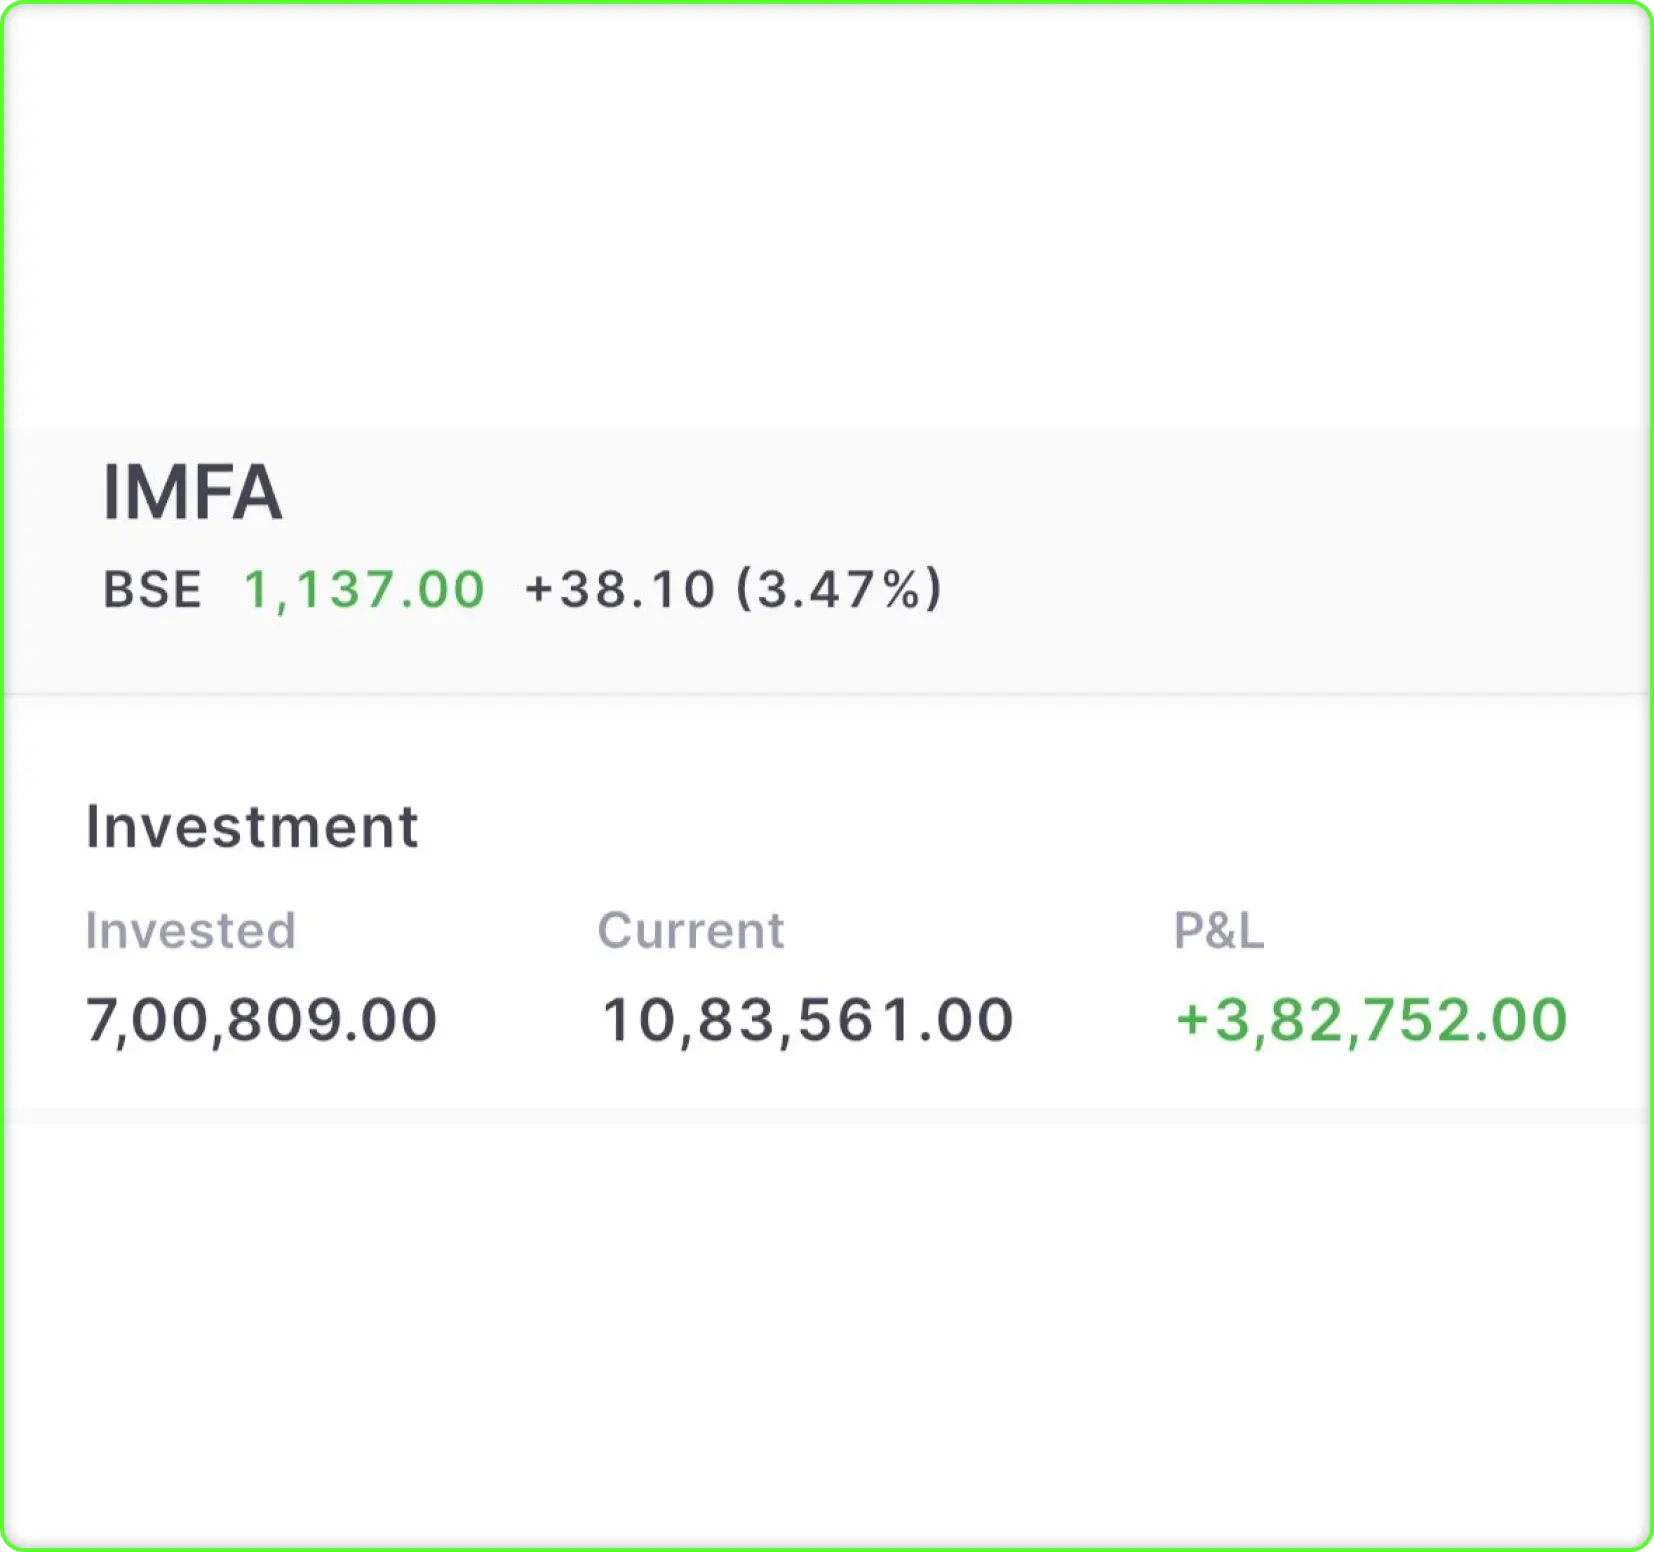Viewport: 1654px width, 1552px height.
Task: Click empty gray header area right of percentage
Action: tap(1300, 589)
